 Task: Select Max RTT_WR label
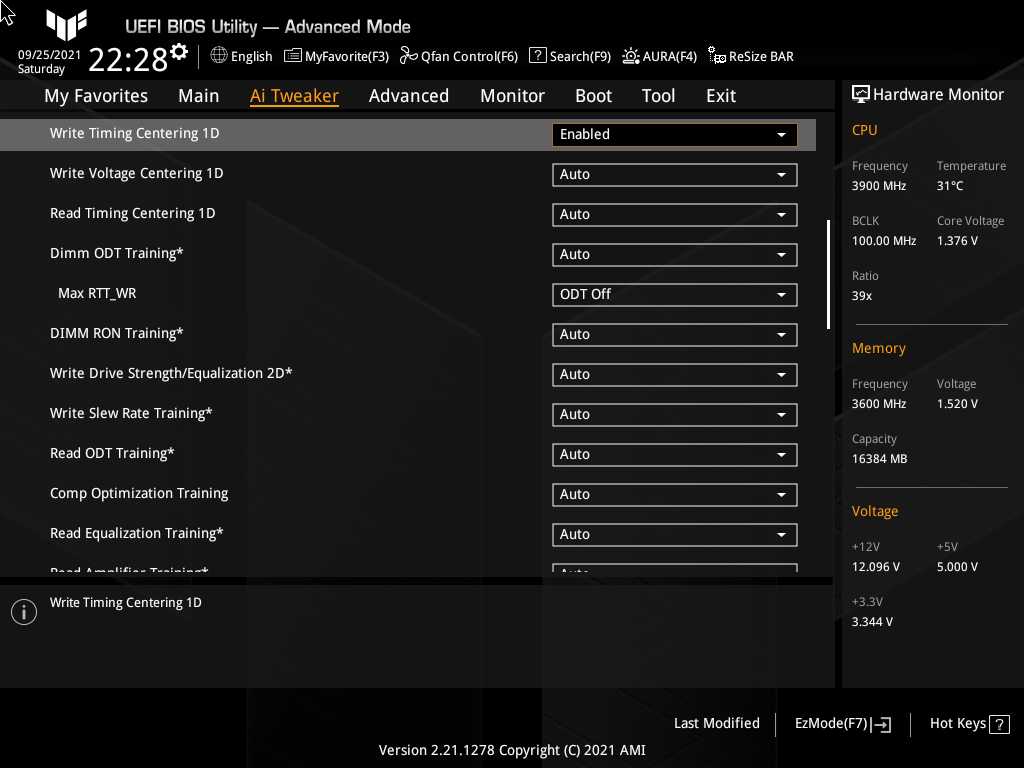97,293
